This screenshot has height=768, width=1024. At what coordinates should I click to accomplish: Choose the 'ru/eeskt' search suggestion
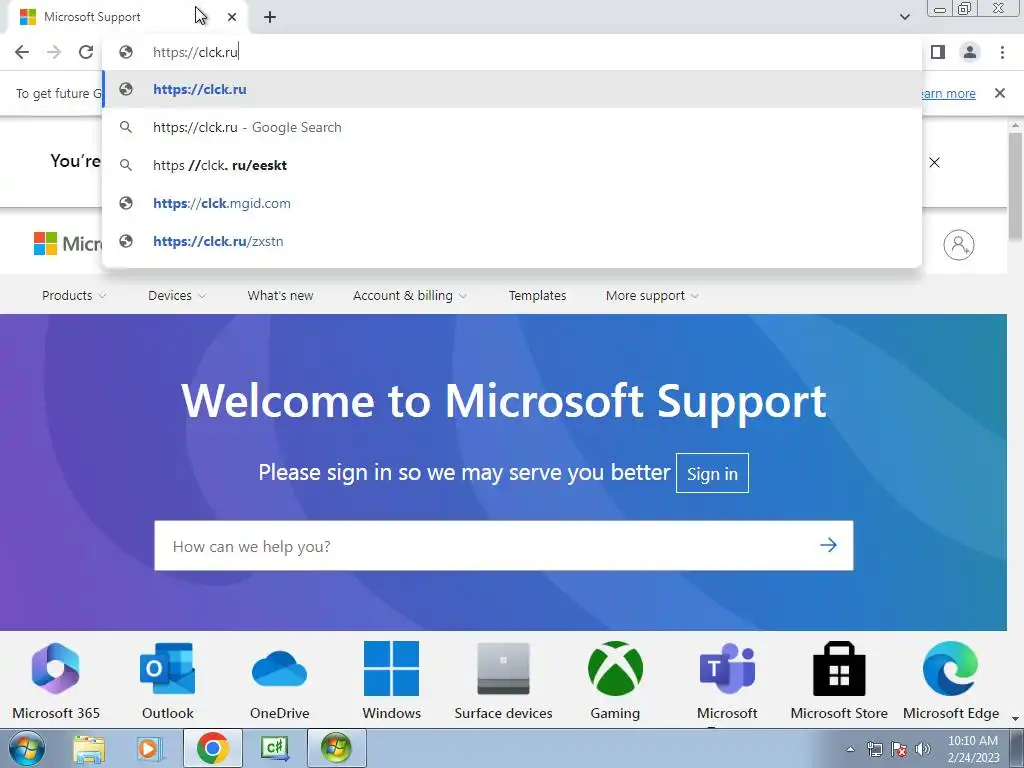[x=512, y=165]
